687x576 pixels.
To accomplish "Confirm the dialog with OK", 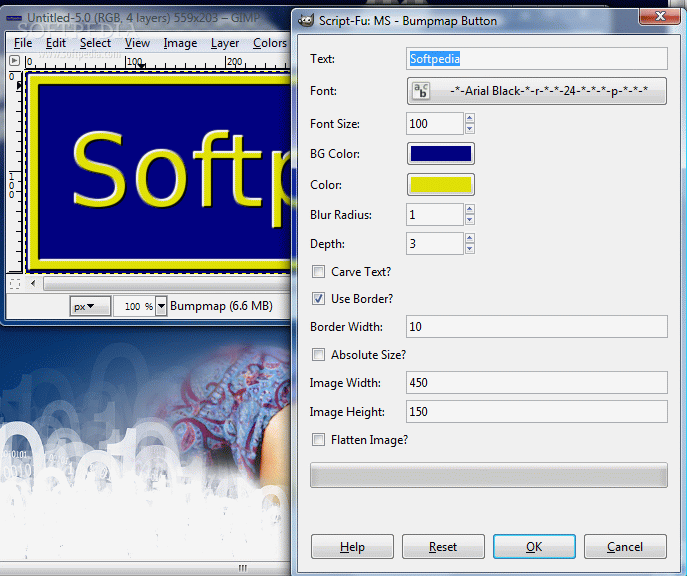I will pyautogui.click(x=534, y=546).
